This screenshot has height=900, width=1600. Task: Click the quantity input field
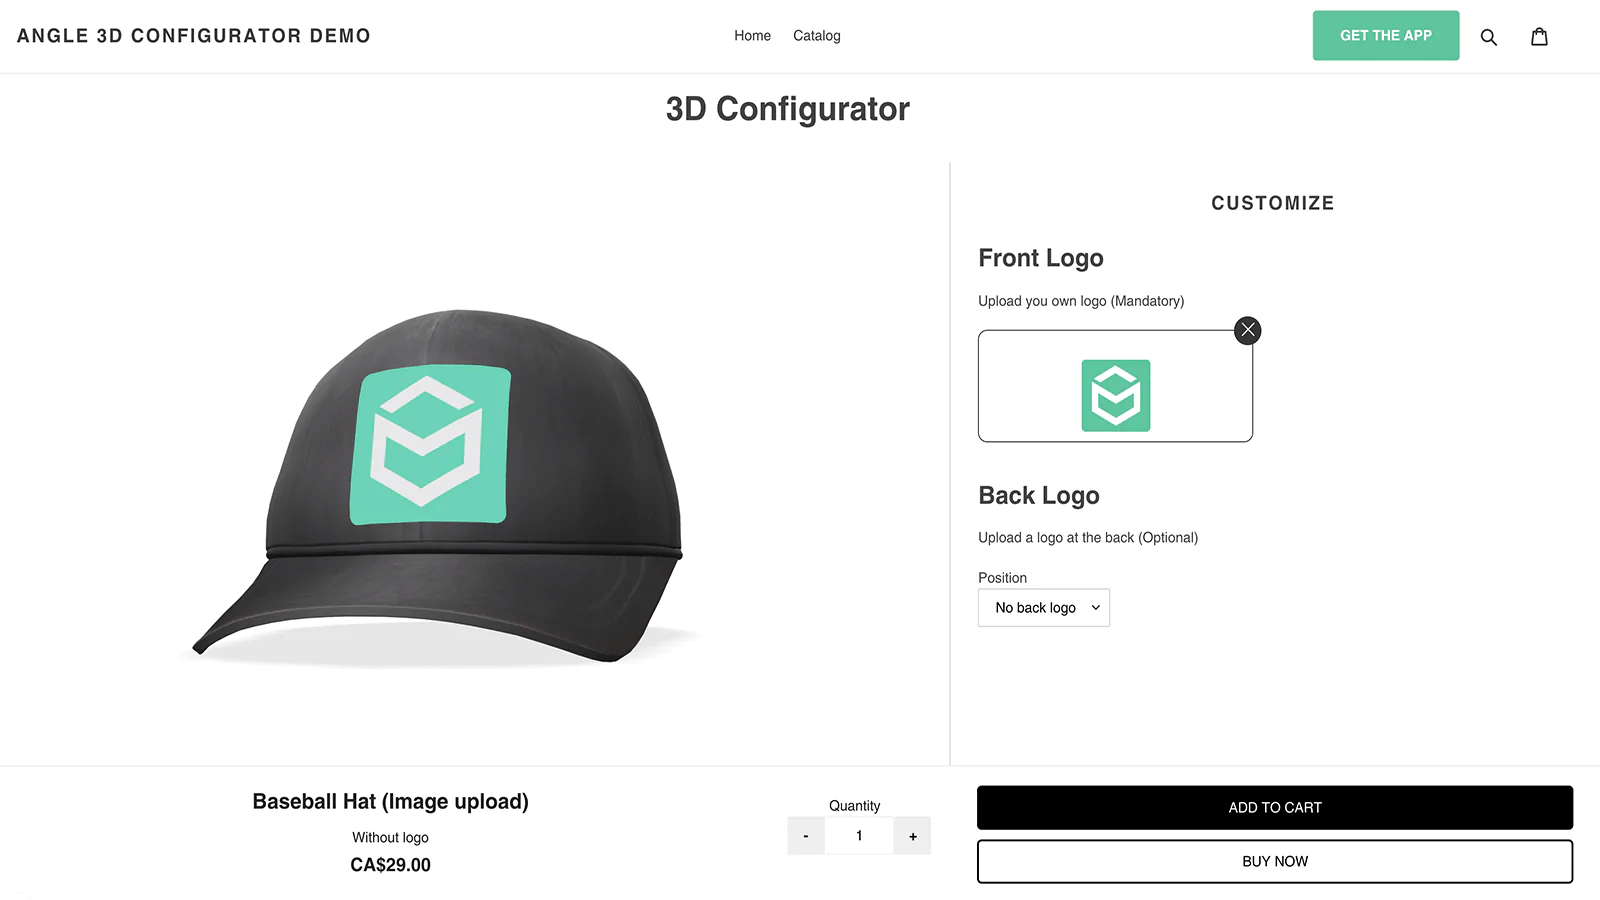pyautogui.click(x=858, y=835)
